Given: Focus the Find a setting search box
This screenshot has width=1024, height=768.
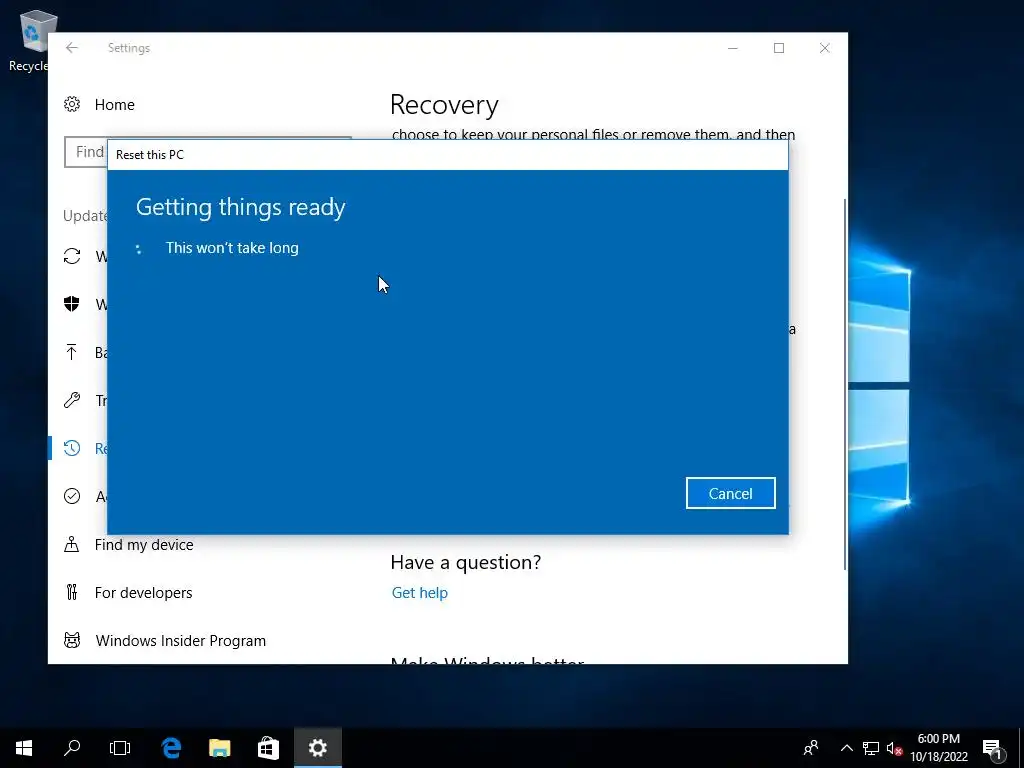Looking at the screenshot, I should click(x=86, y=152).
